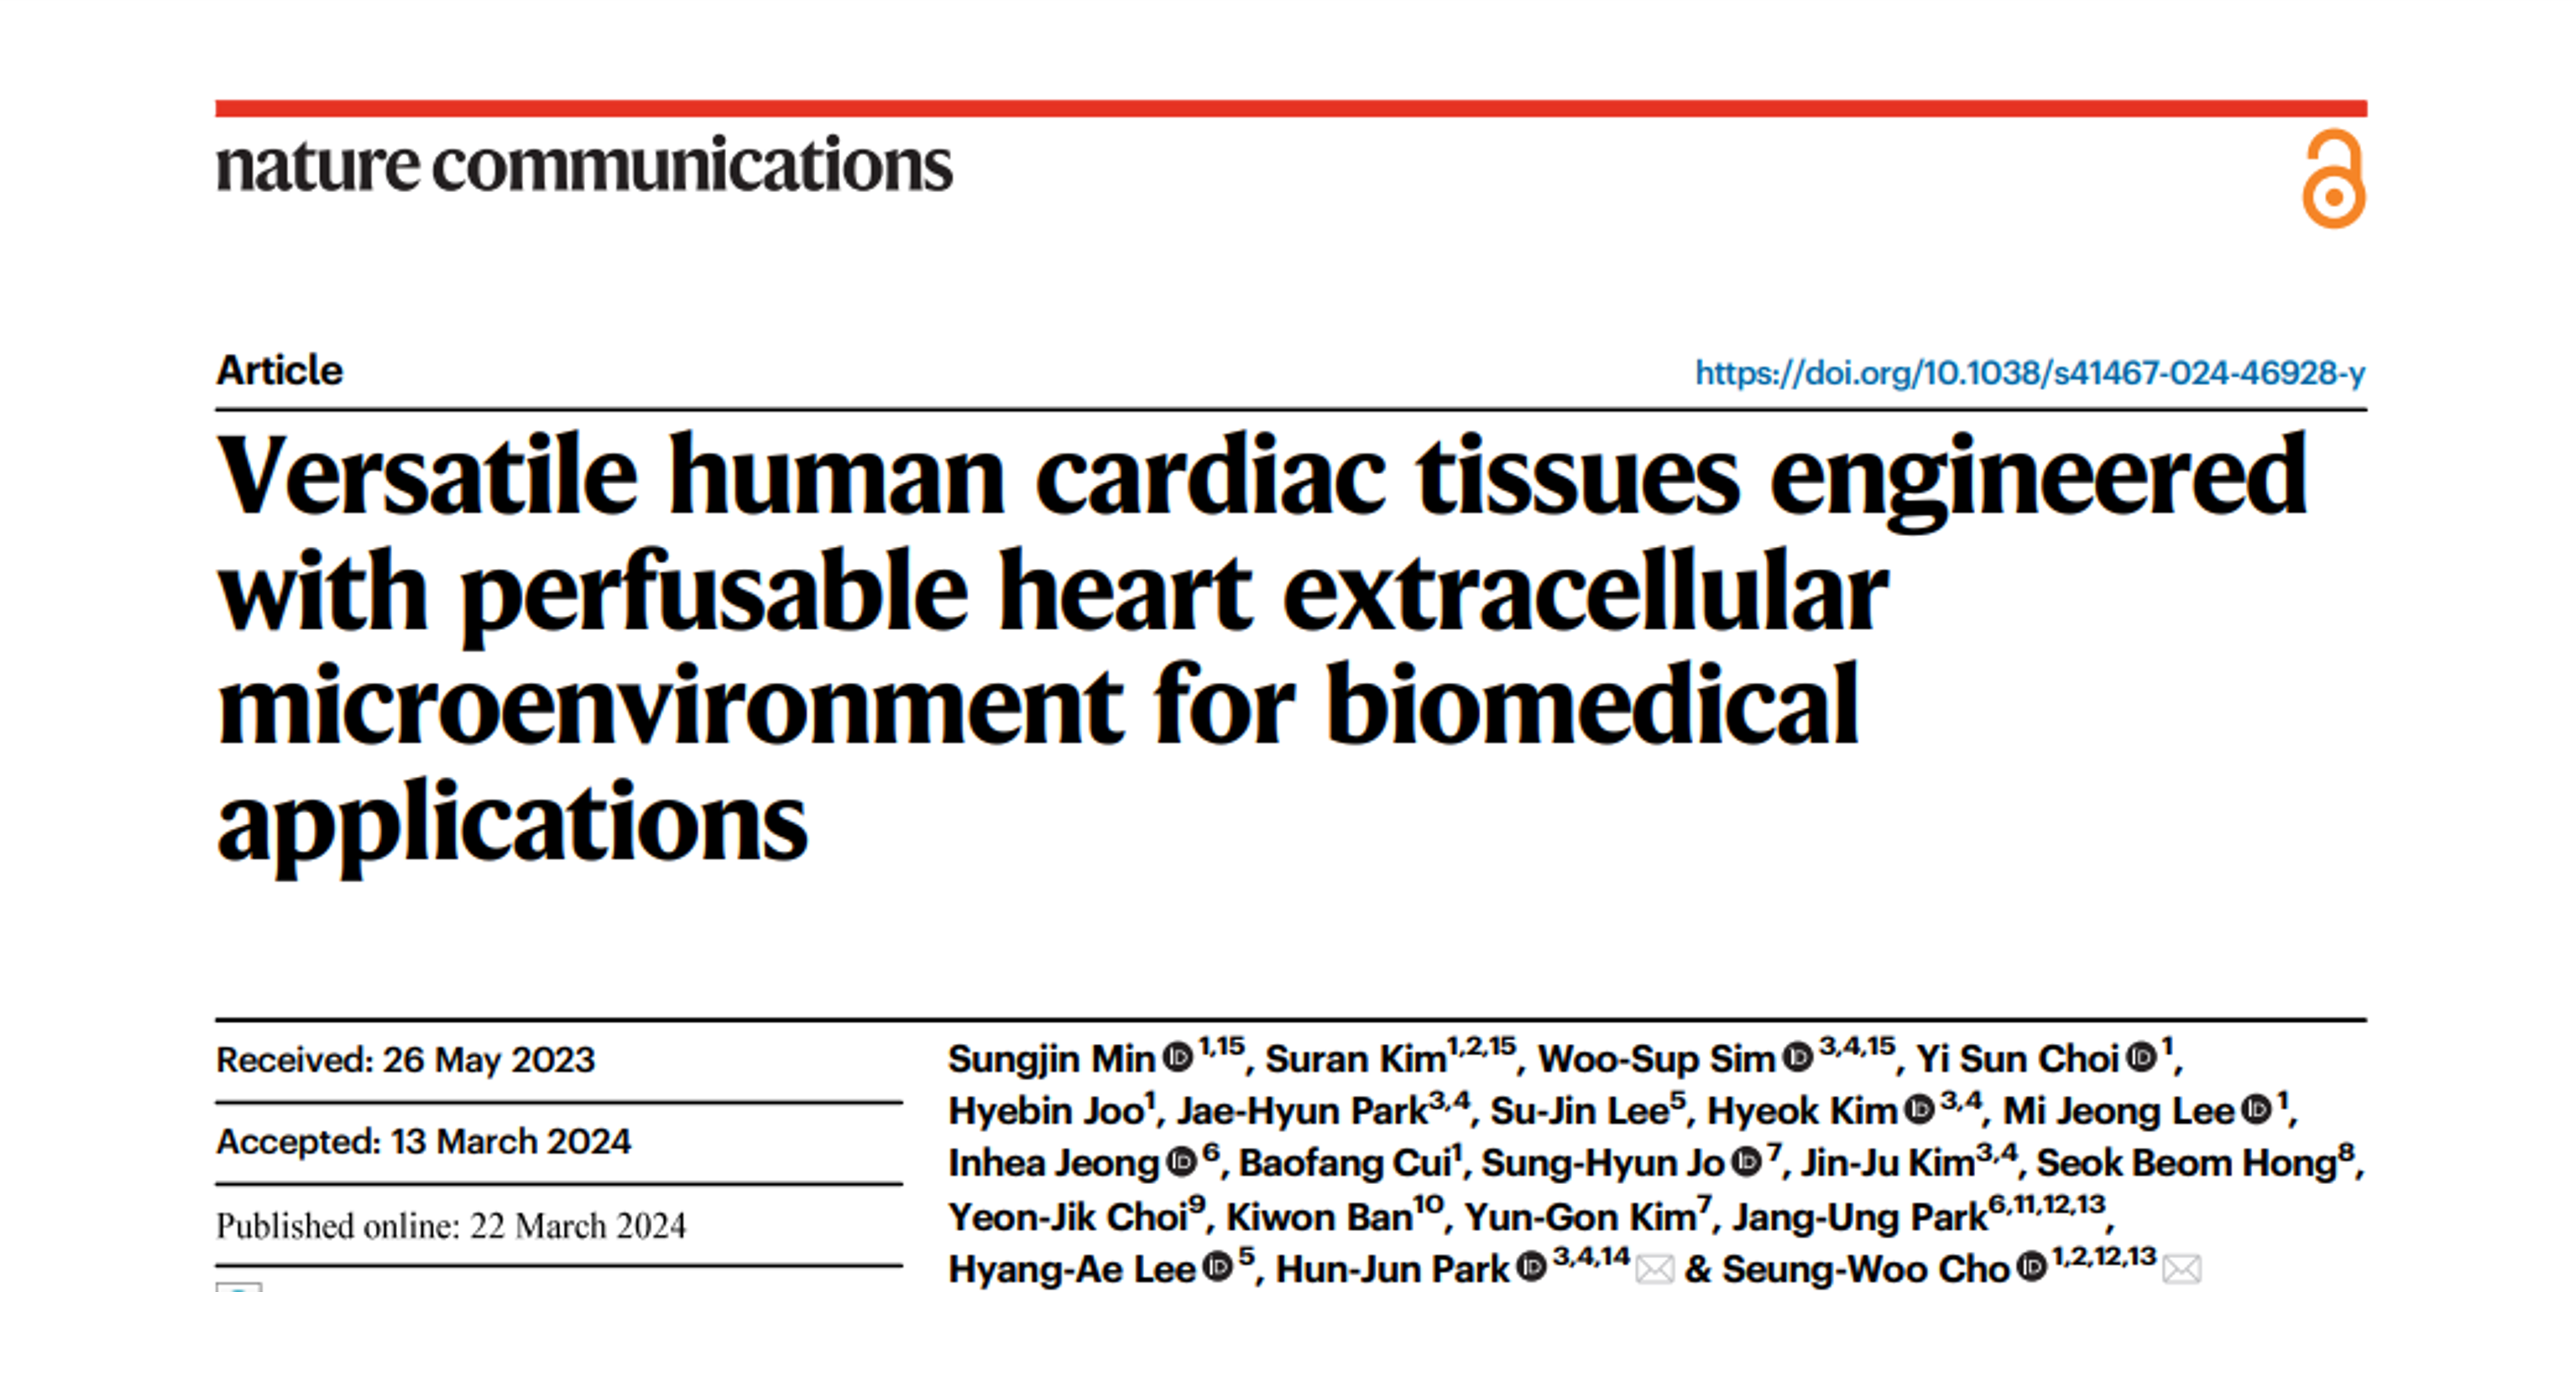Click ORCID icon after Yi Sun Choi
This screenshot has width=2576, height=1382.
coord(2141,1057)
